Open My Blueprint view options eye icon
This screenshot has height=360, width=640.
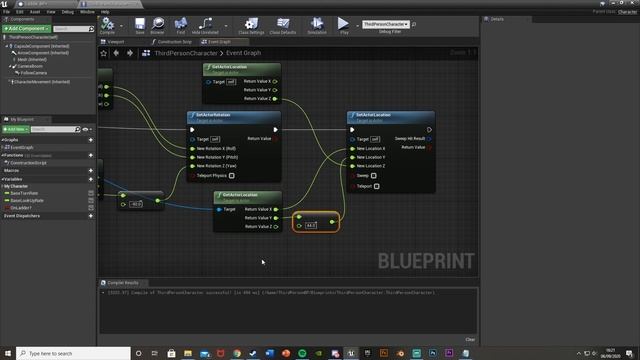tap(86, 129)
